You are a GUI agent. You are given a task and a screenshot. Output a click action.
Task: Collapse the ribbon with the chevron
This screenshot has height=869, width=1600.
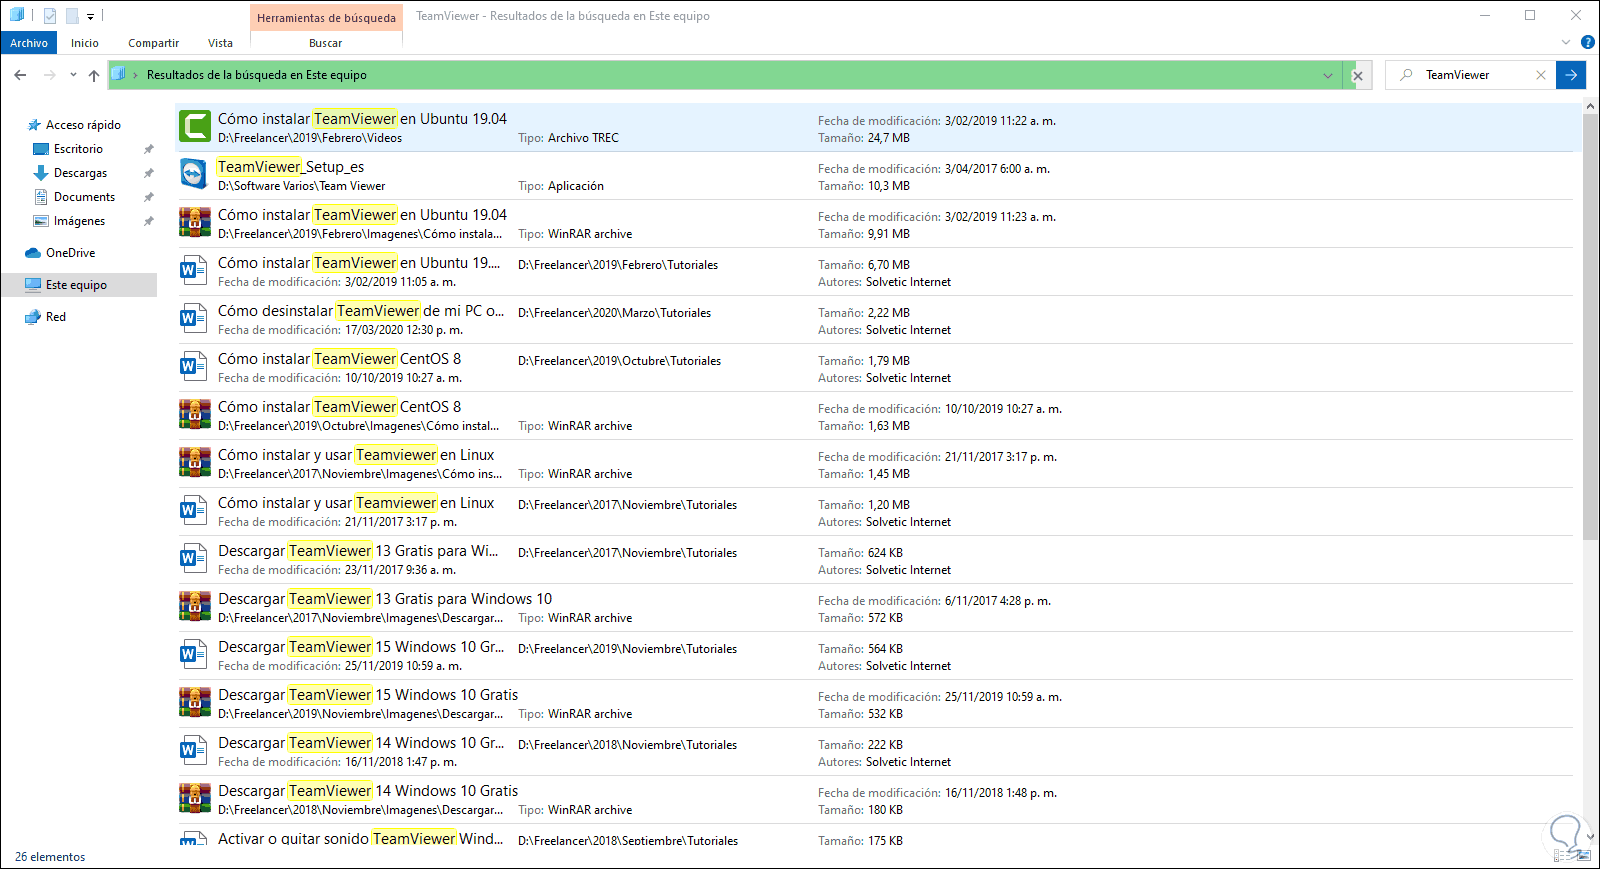click(x=1566, y=42)
